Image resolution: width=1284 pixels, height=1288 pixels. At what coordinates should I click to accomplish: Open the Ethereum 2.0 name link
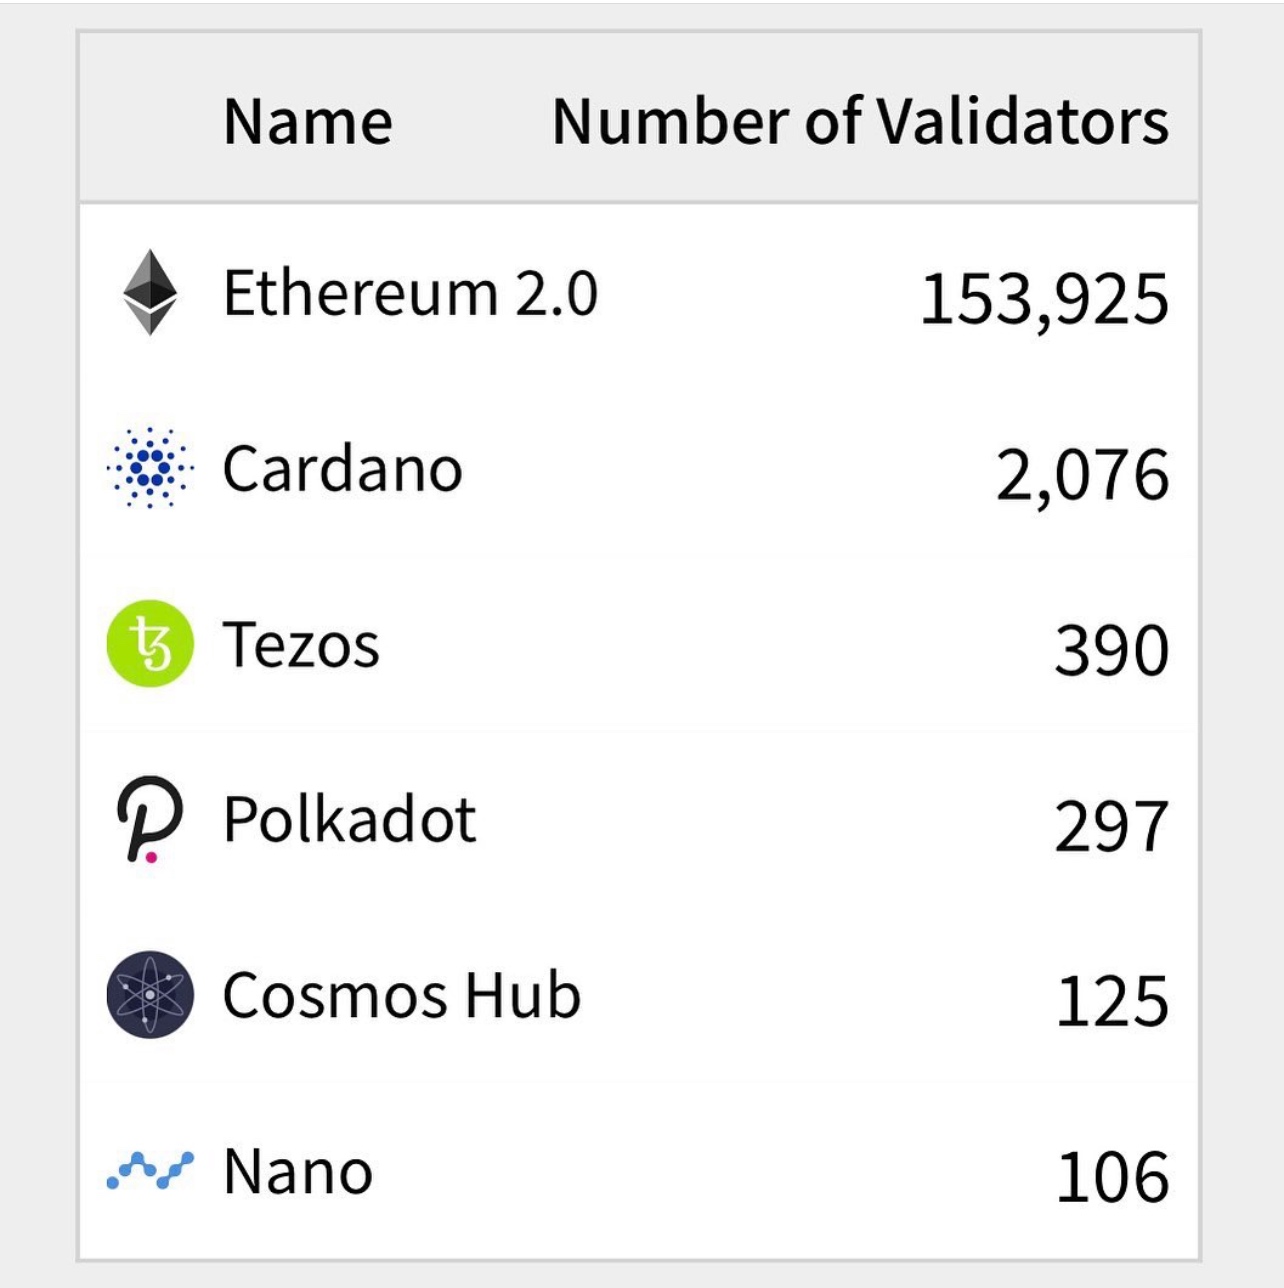point(410,293)
